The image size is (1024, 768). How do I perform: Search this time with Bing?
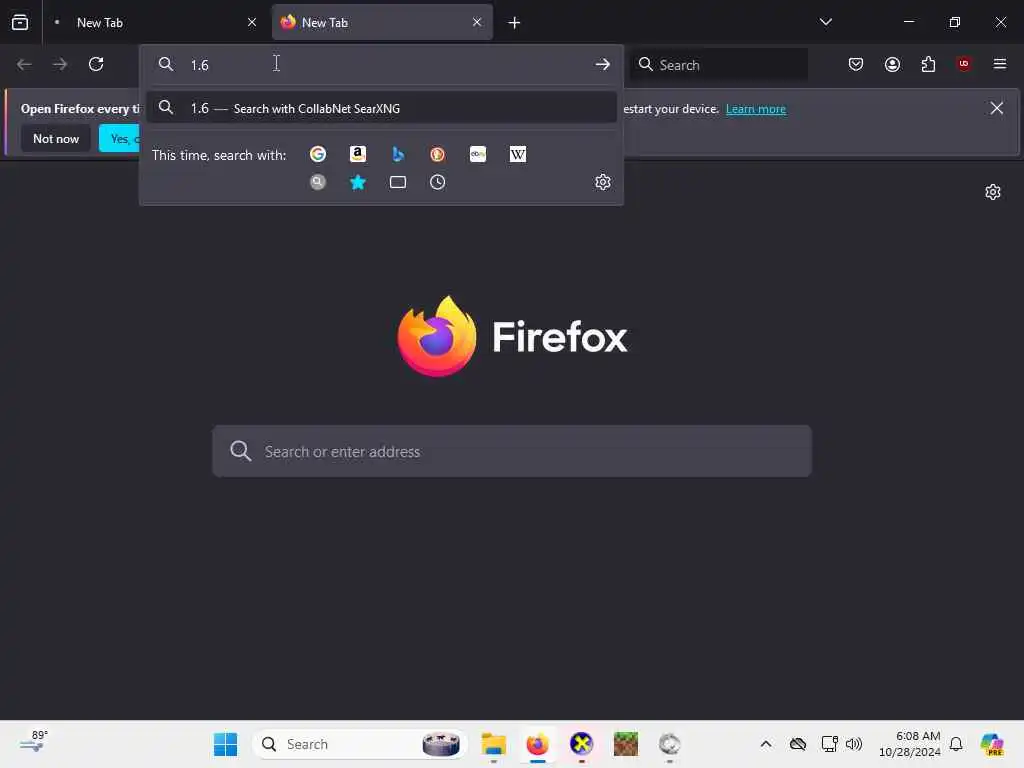point(398,154)
